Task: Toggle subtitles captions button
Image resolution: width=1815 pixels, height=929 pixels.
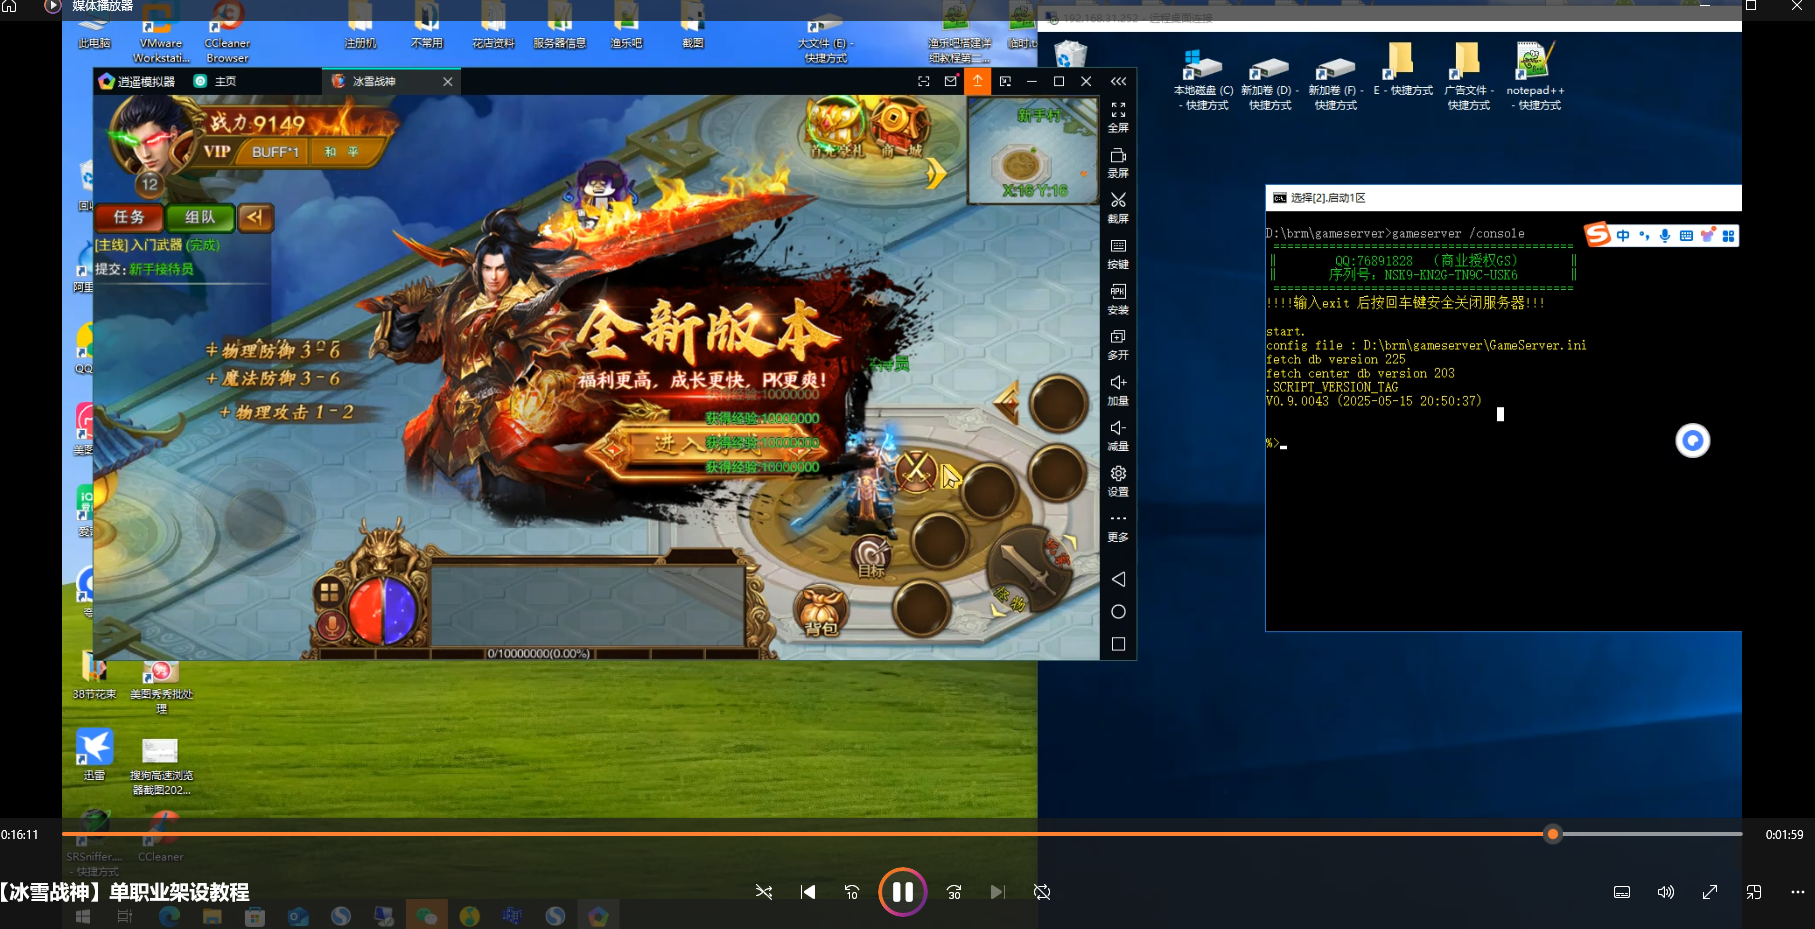Action: pyautogui.click(x=1622, y=892)
